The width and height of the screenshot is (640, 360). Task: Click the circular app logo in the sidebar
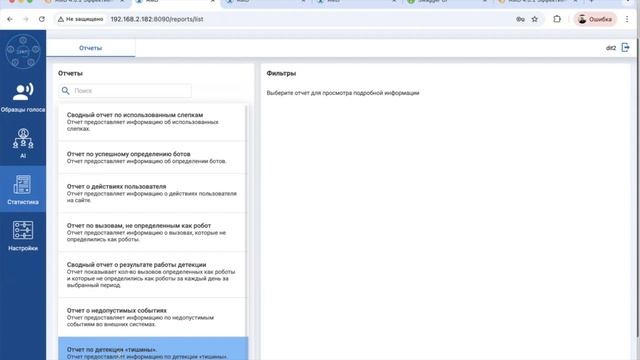(23, 51)
